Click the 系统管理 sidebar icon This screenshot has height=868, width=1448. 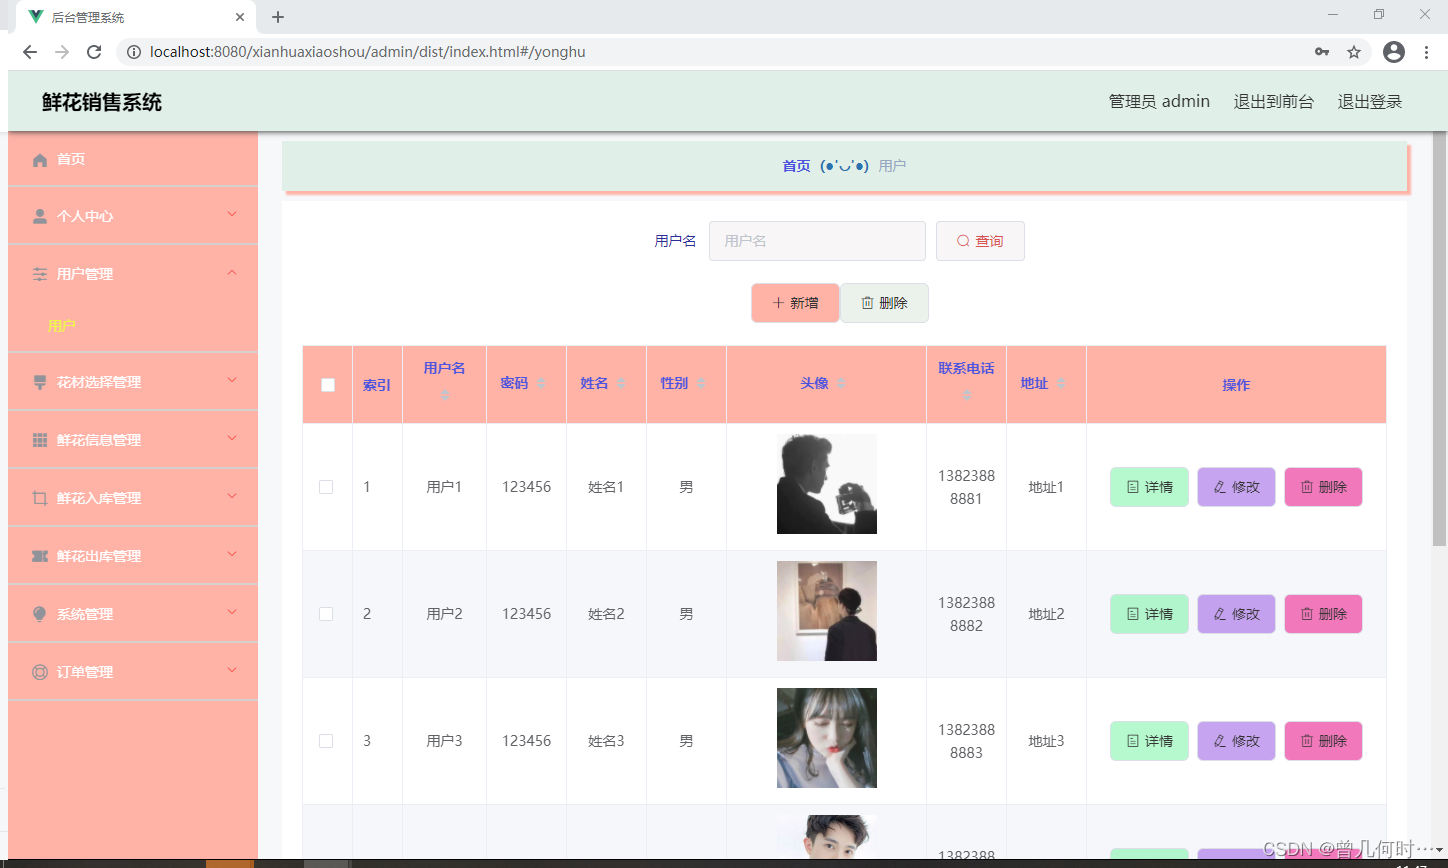[x=38, y=613]
